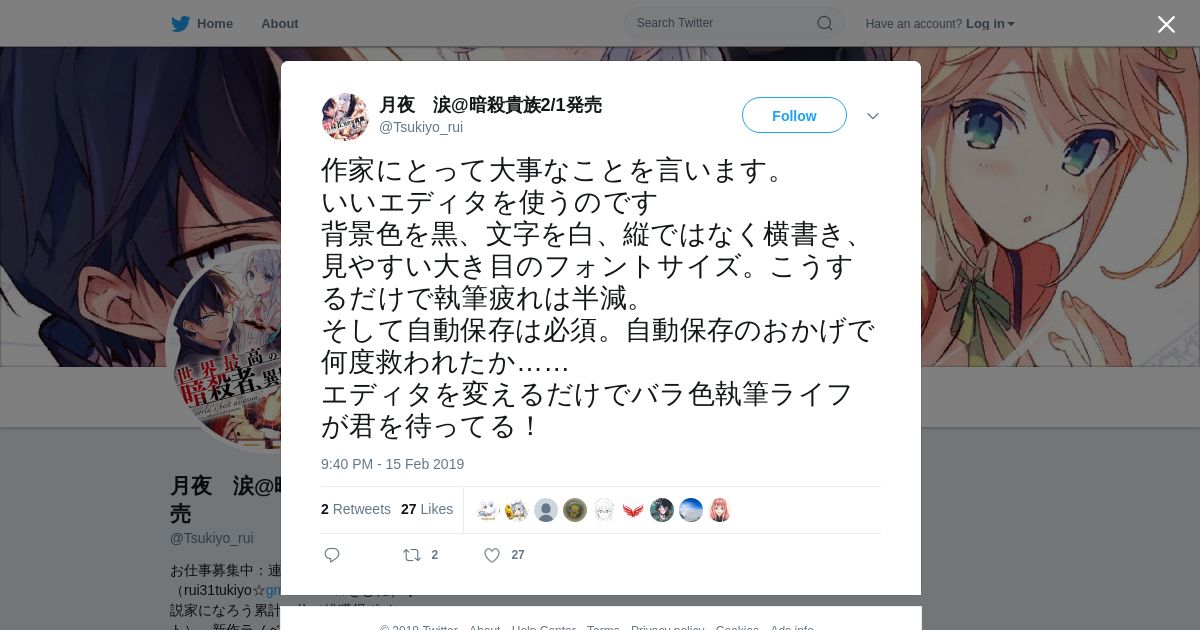Go to Home in the top navigation
Image resolution: width=1200 pixels, height=630 pixels.
pyautogui.click(x=214, y=23)
